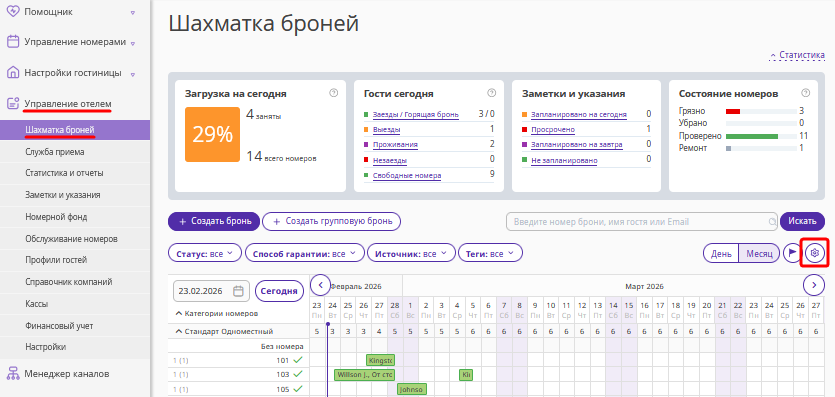The image size is (835, 397).
Task: Click help icon on Гости сегодня card
Action: (x=491, y=93)
